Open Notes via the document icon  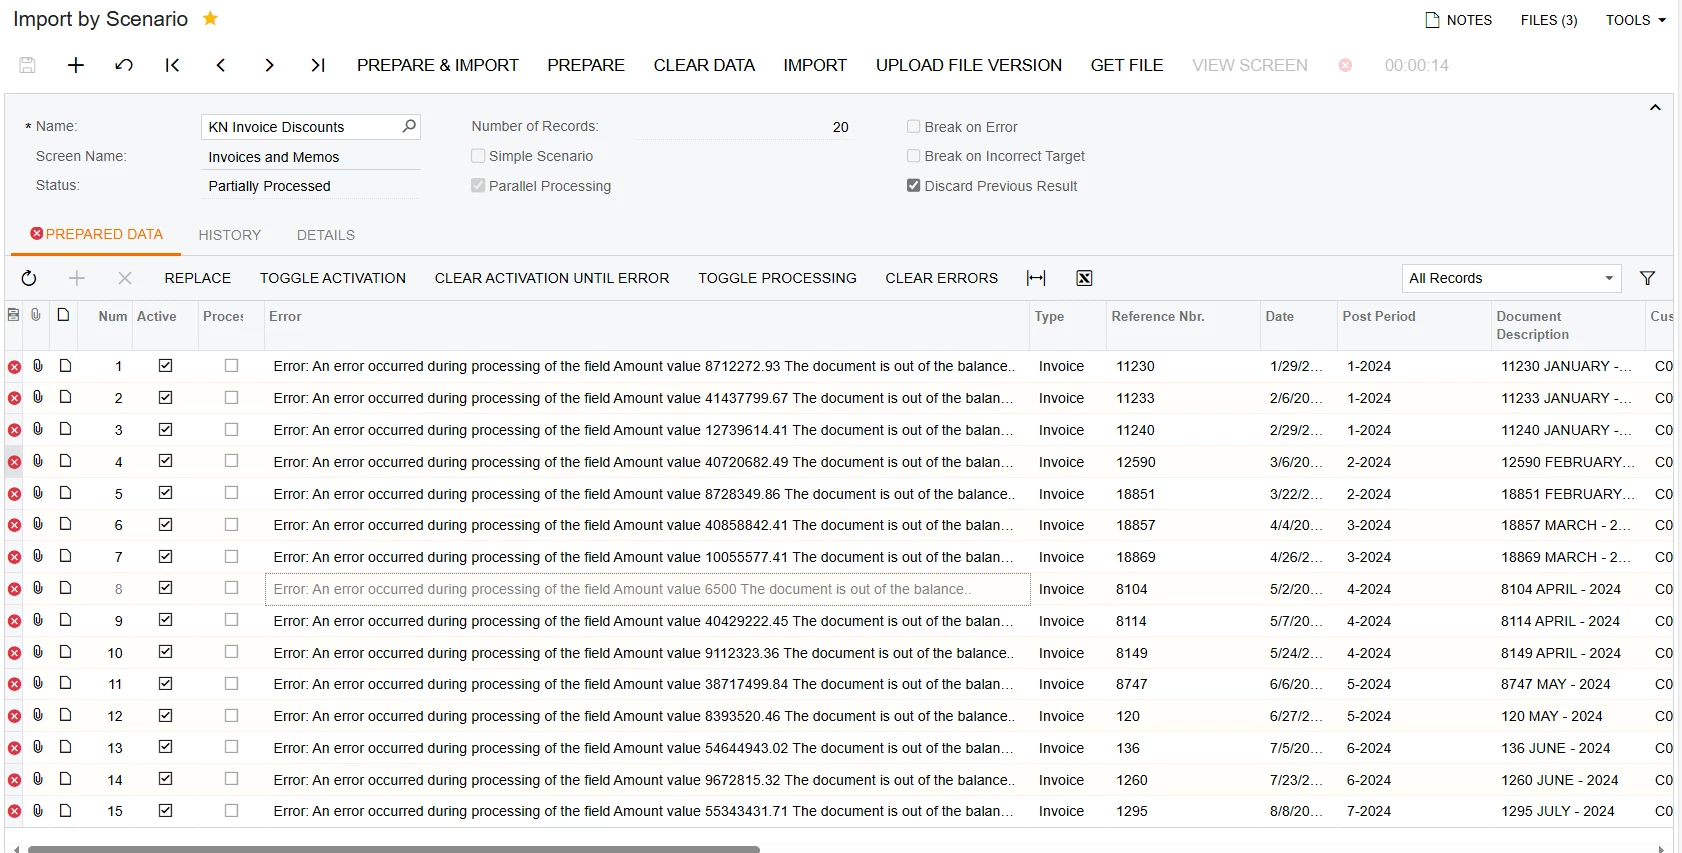coord(1432,20)
